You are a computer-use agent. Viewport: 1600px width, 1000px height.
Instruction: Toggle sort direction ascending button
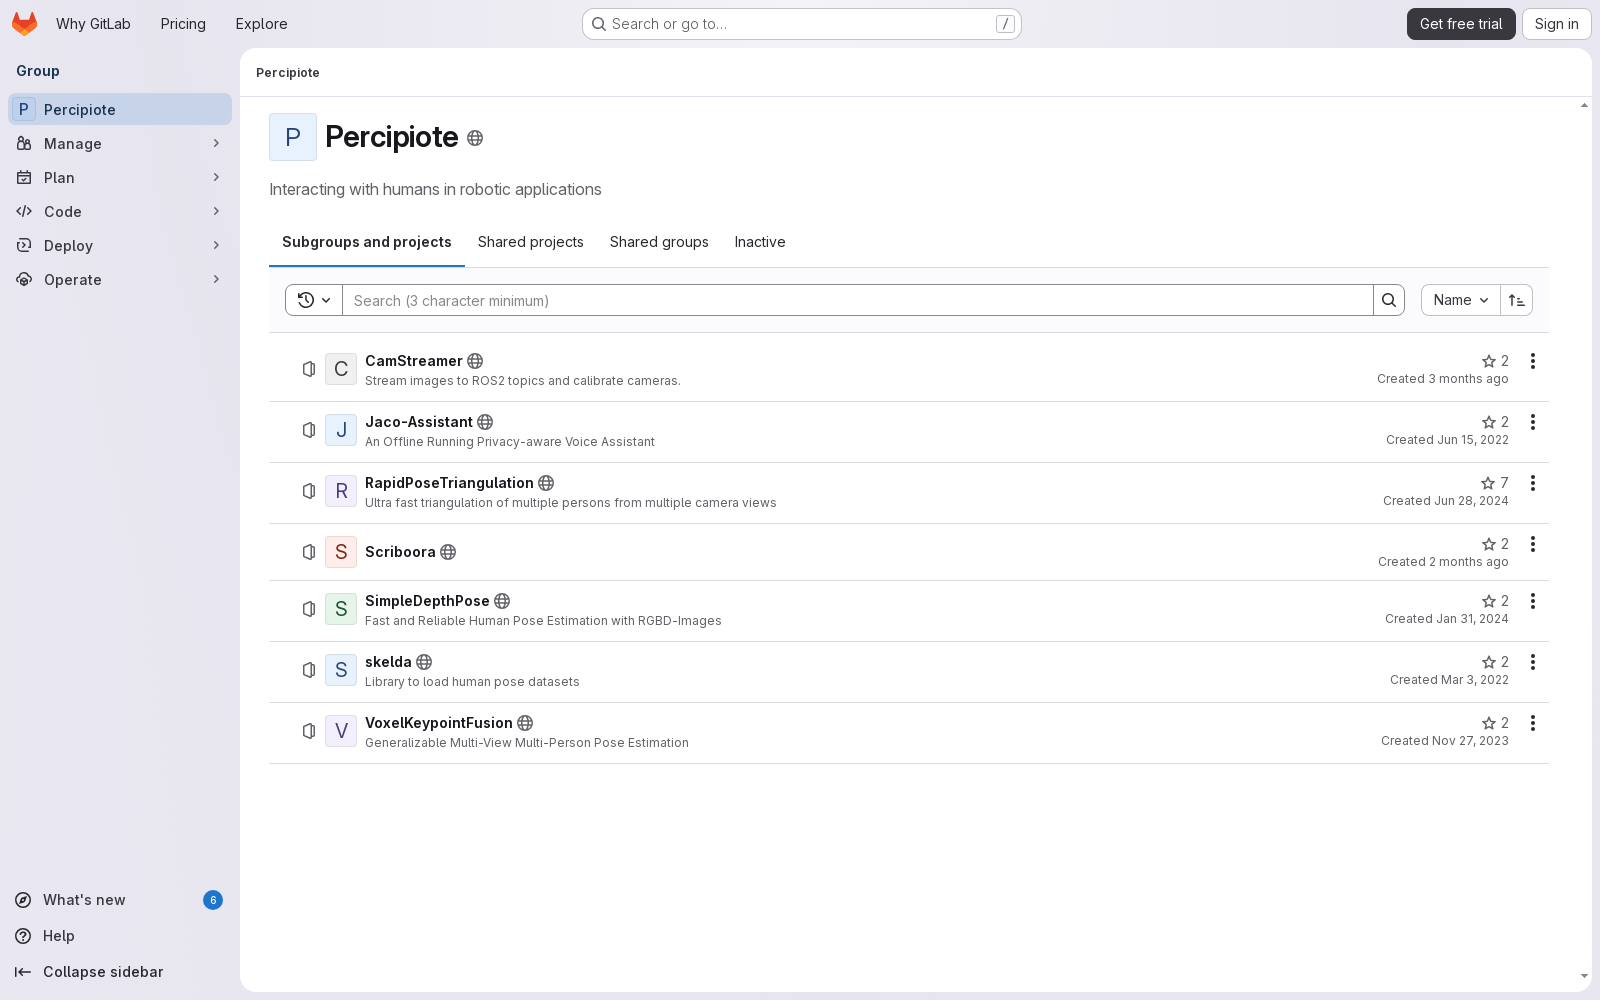pyautogui.click(x=1517, y=300)
